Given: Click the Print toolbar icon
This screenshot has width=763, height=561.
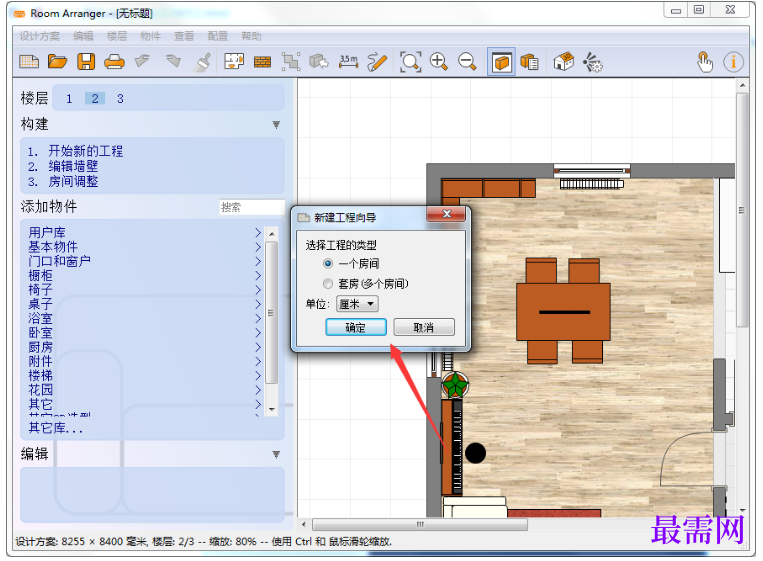Looking at the screenshot, I should tap(114, 62).
